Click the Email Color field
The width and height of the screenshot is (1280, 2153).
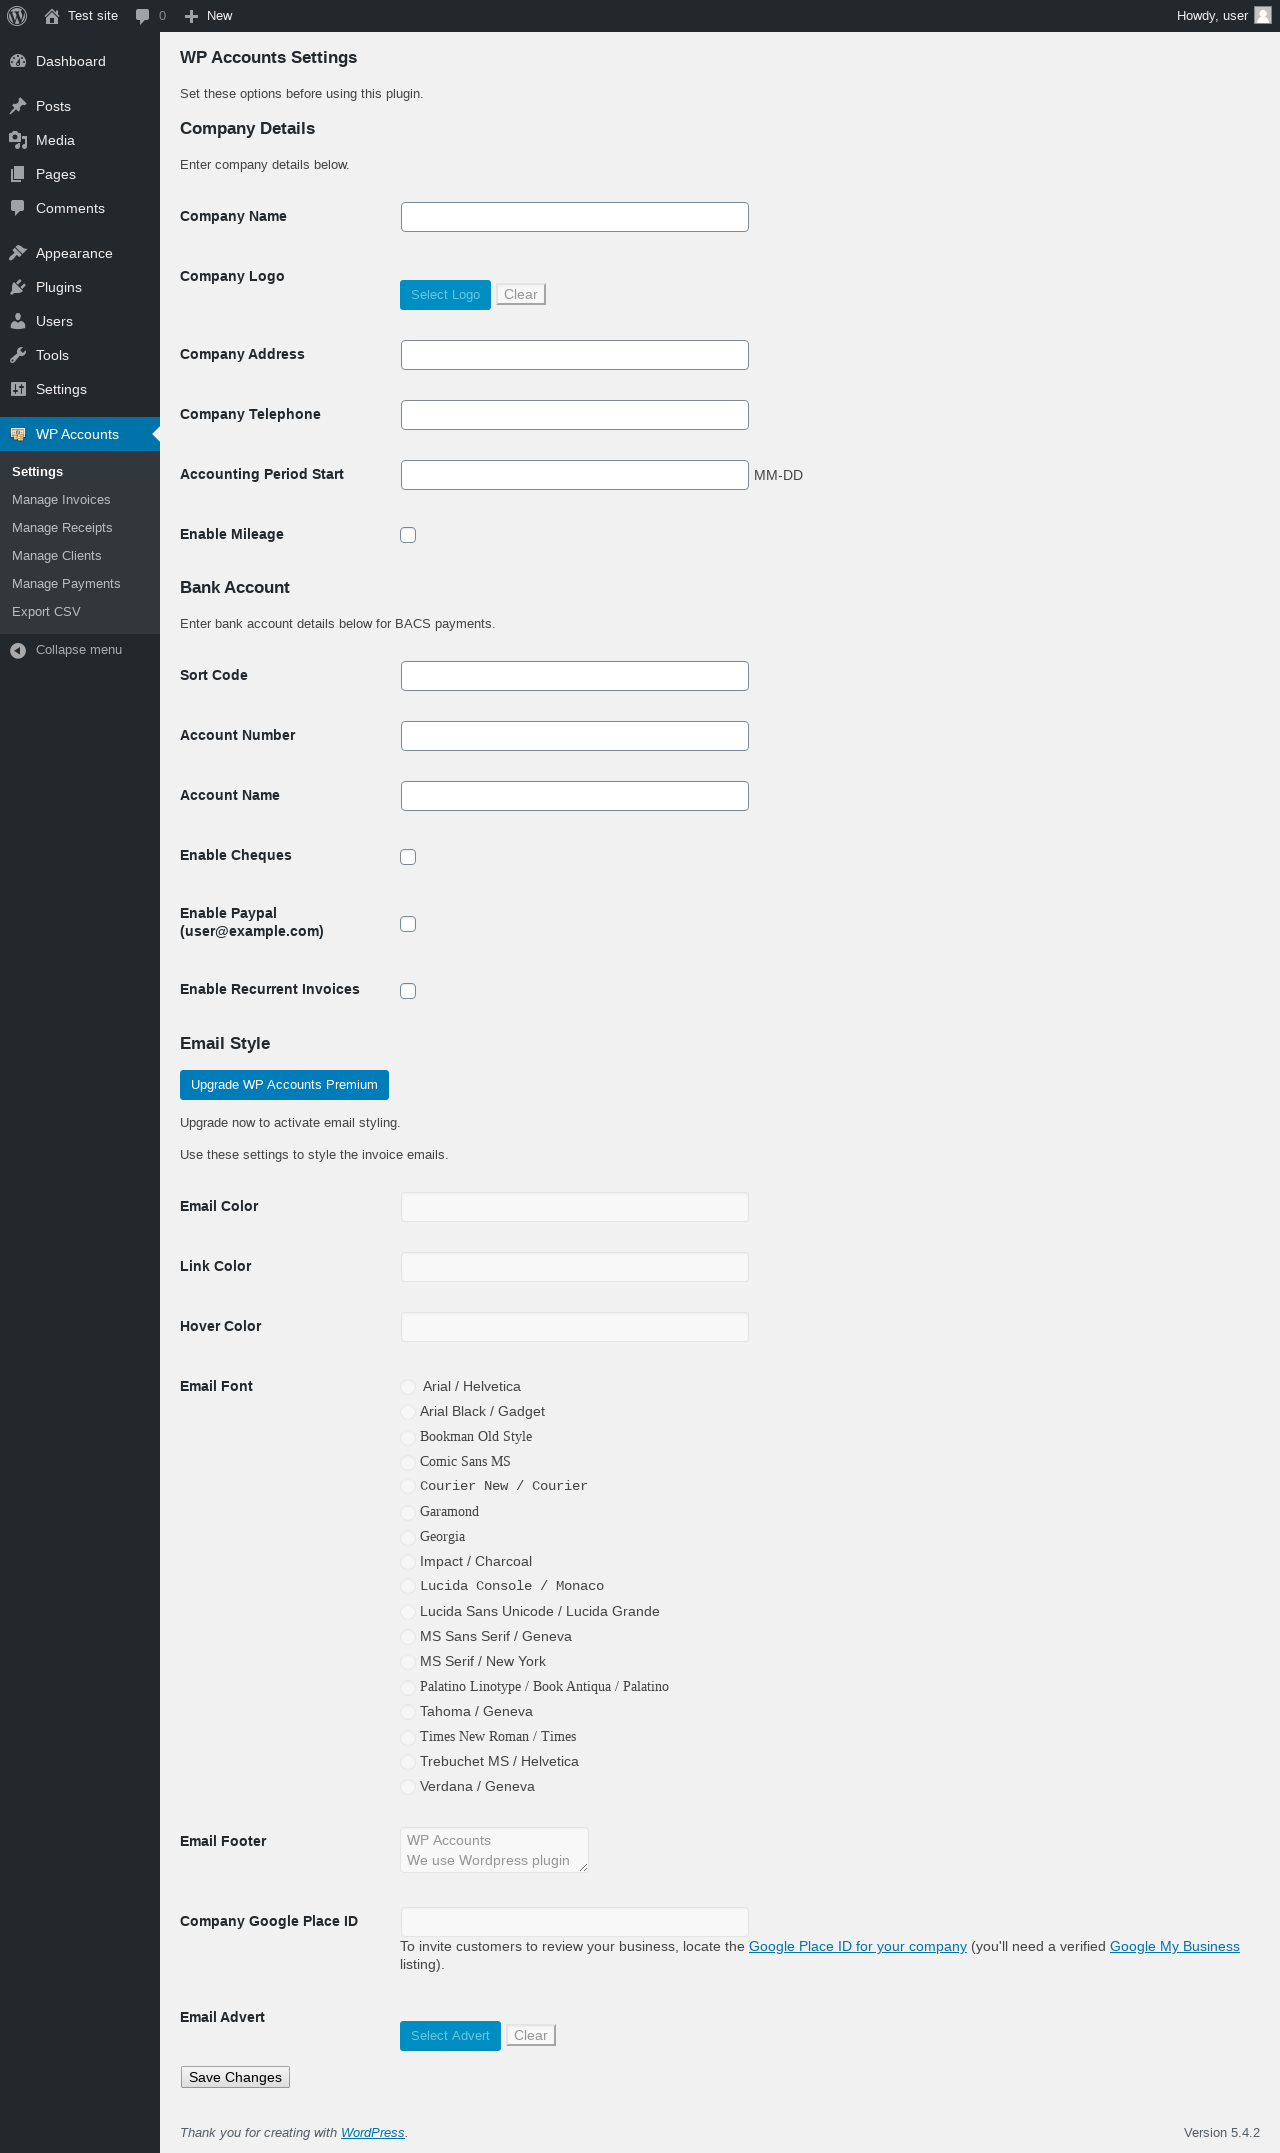point(574,1207)
